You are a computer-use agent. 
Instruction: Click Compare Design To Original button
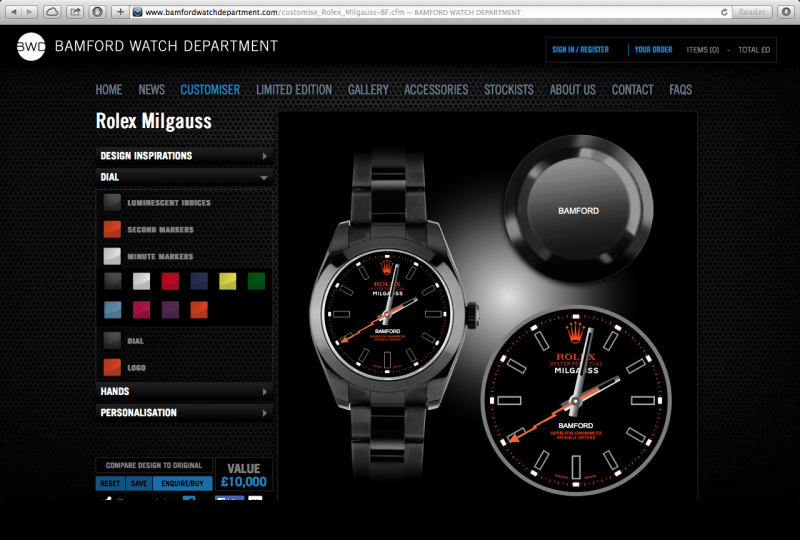tap(154, 465)
